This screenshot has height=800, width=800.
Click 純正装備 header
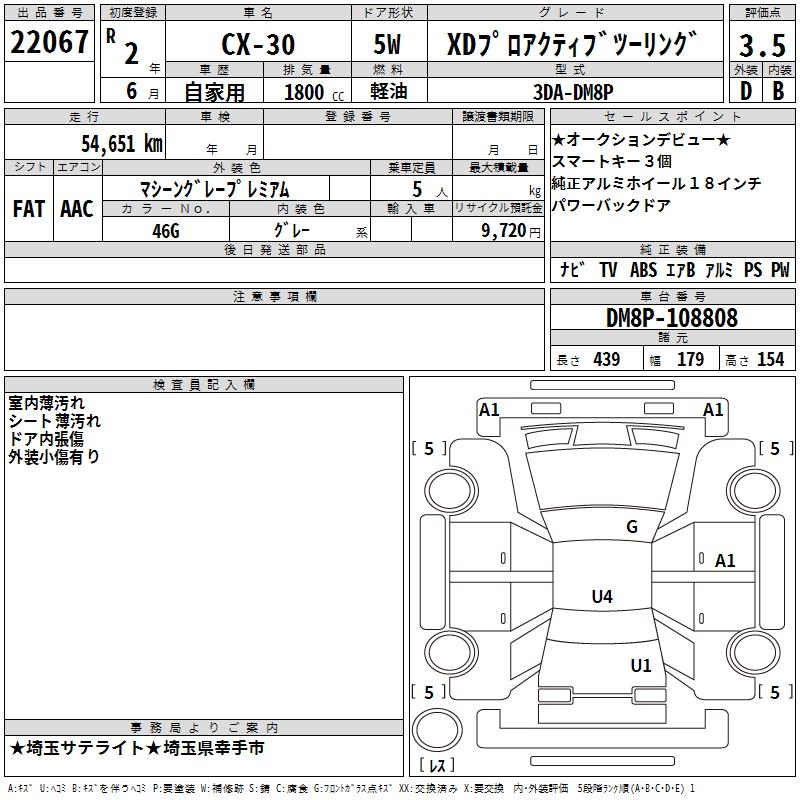click(672, 249)
